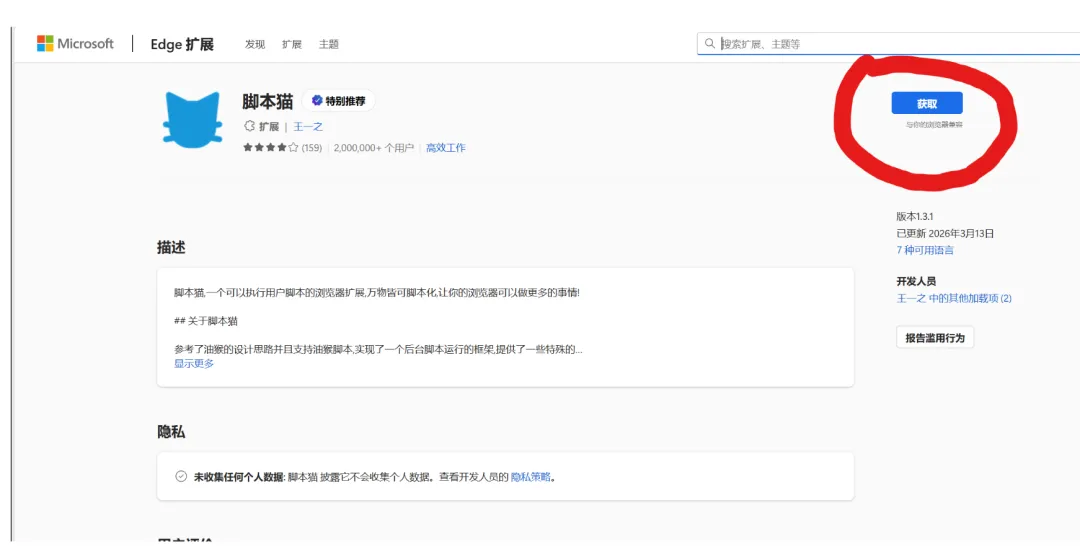Click the 描述 heading
This screenshot has width=1080, height=549.
point(171,247)
